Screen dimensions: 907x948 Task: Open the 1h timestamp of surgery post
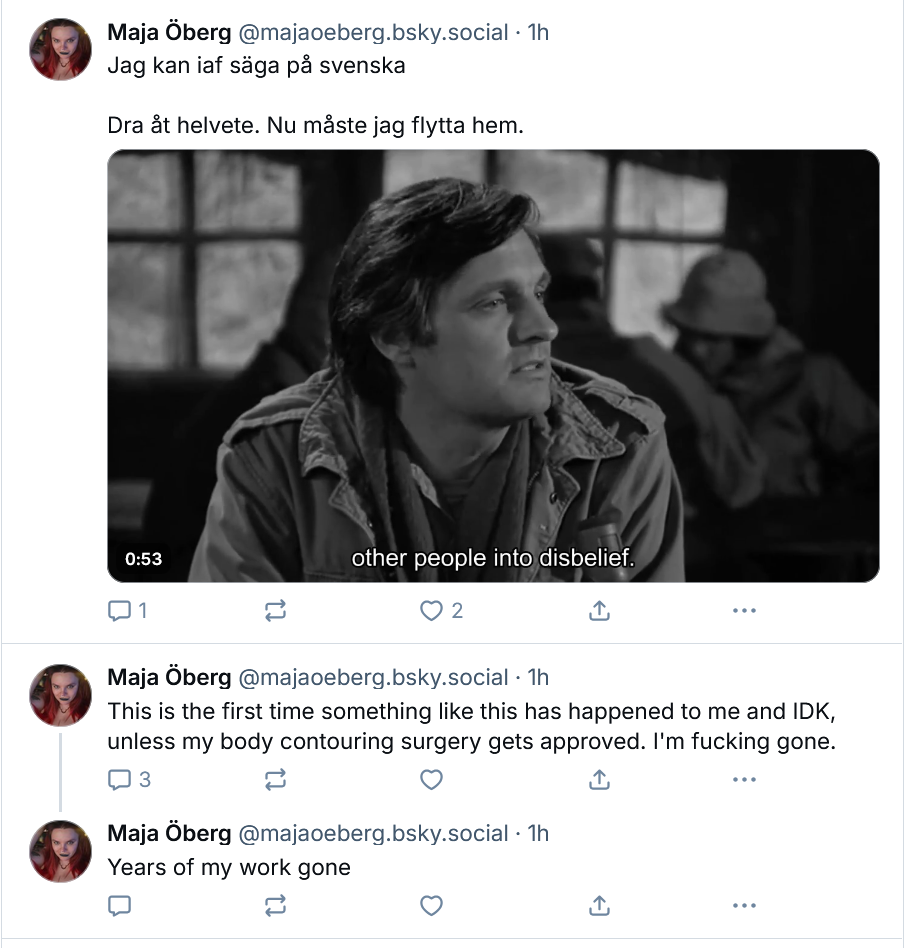538,677
